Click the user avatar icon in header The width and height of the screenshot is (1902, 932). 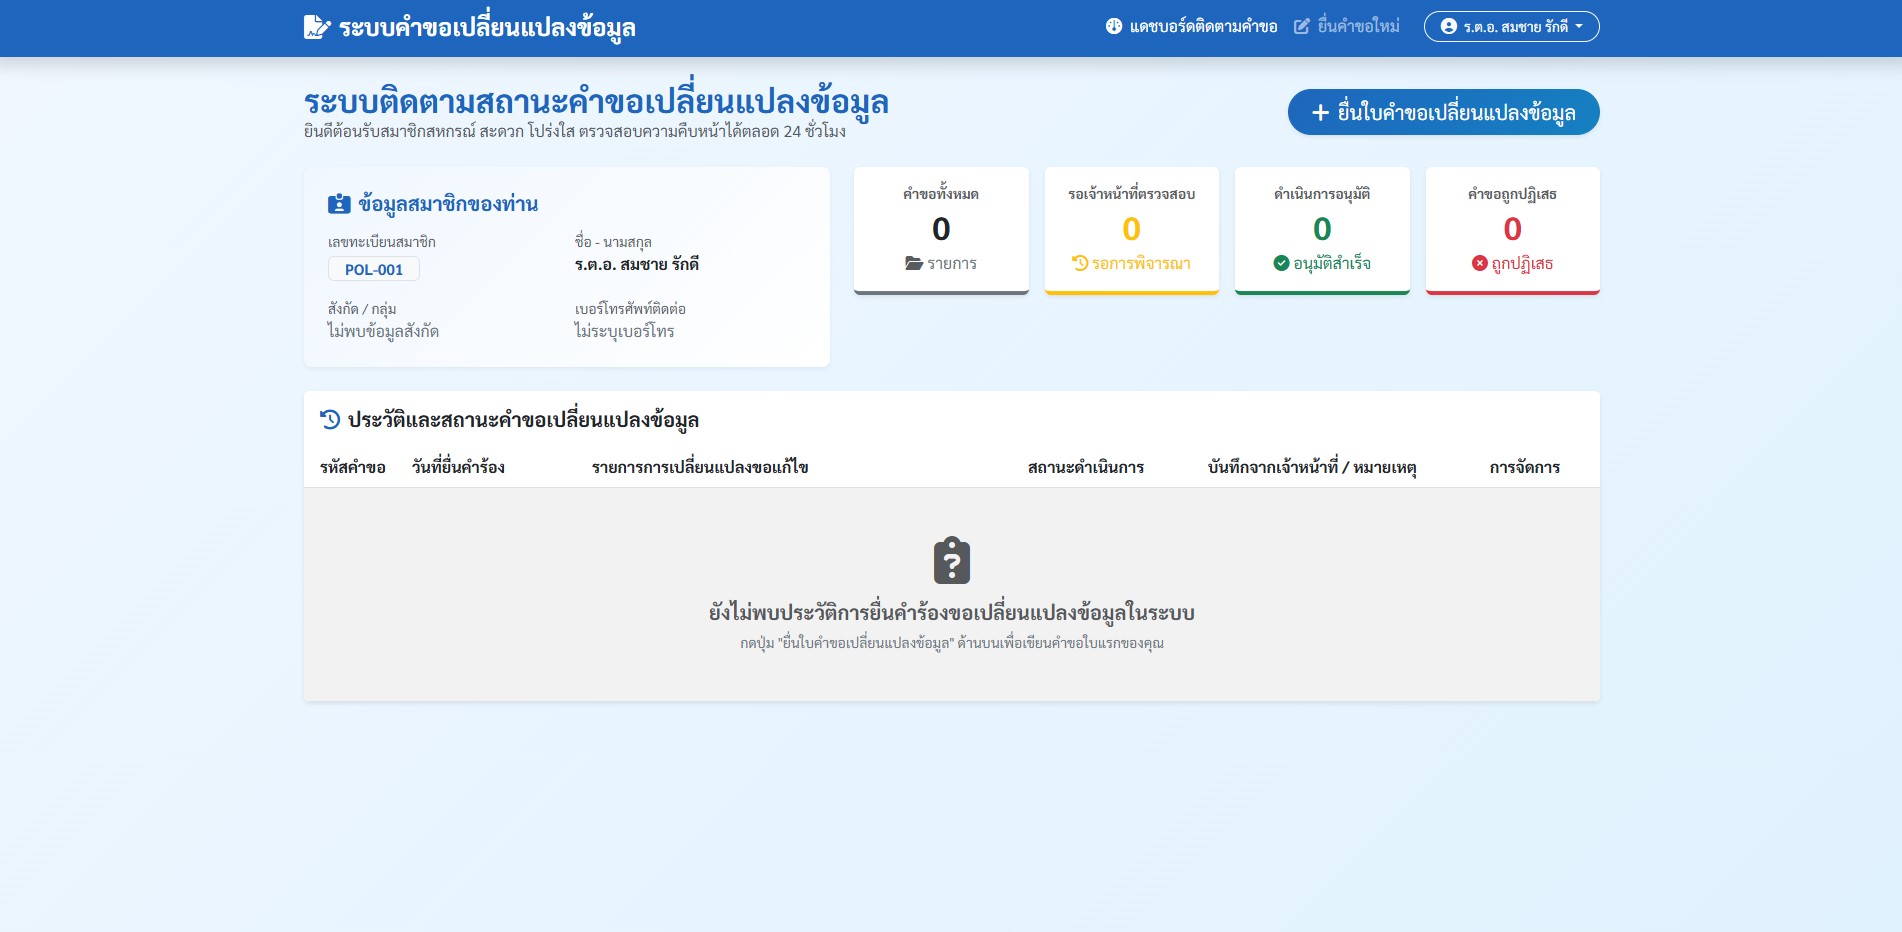click(x=1449, y=26)
